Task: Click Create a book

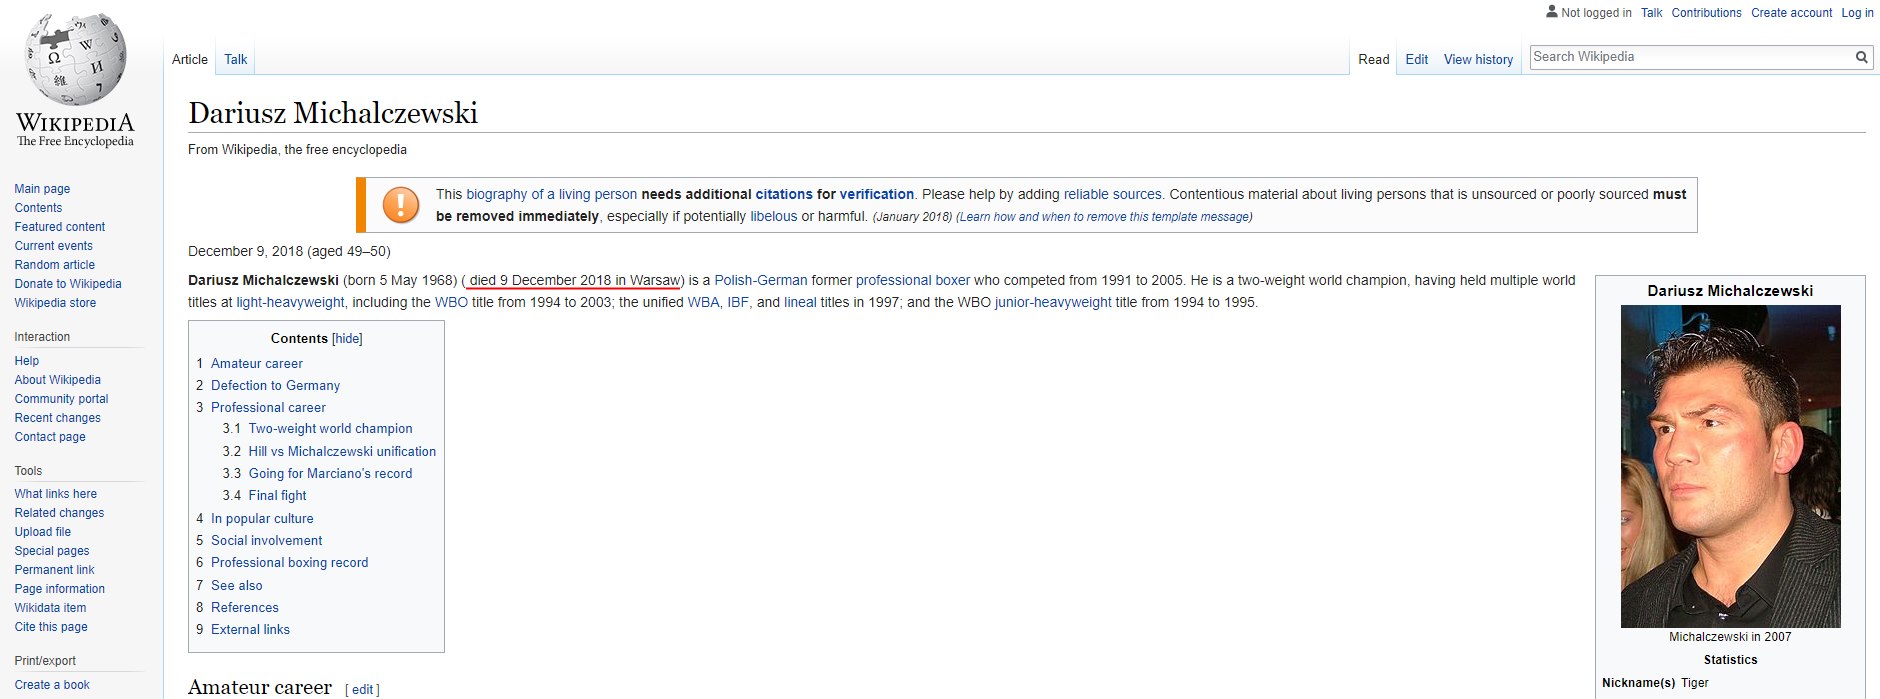Action: tap(52, 685)
